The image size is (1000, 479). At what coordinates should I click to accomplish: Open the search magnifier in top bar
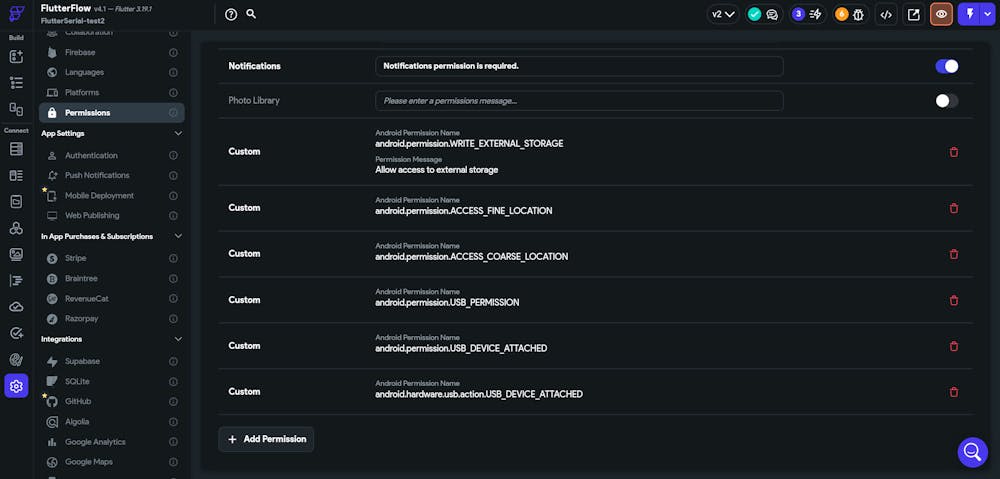pos(251,14)
